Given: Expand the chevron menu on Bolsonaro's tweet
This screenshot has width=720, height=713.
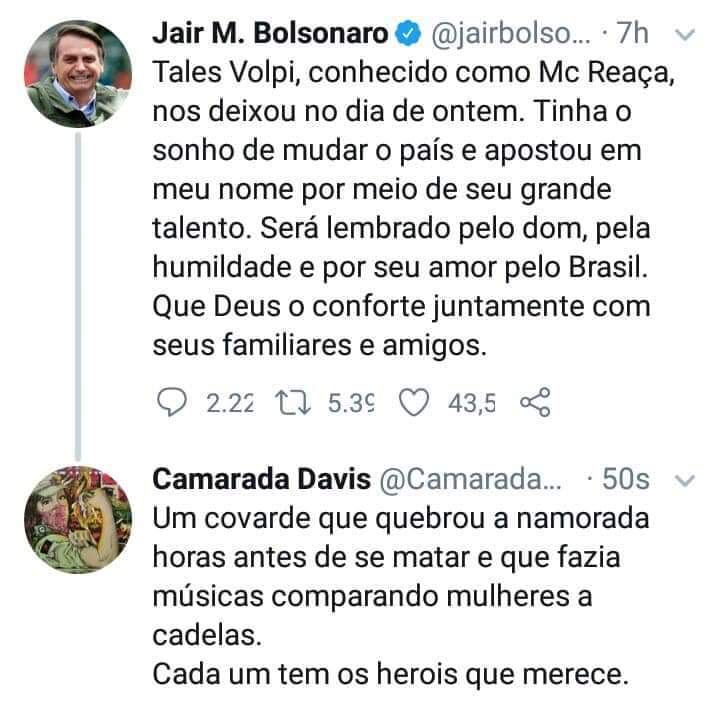Looking at the screenshot, I should pos(686,34).
